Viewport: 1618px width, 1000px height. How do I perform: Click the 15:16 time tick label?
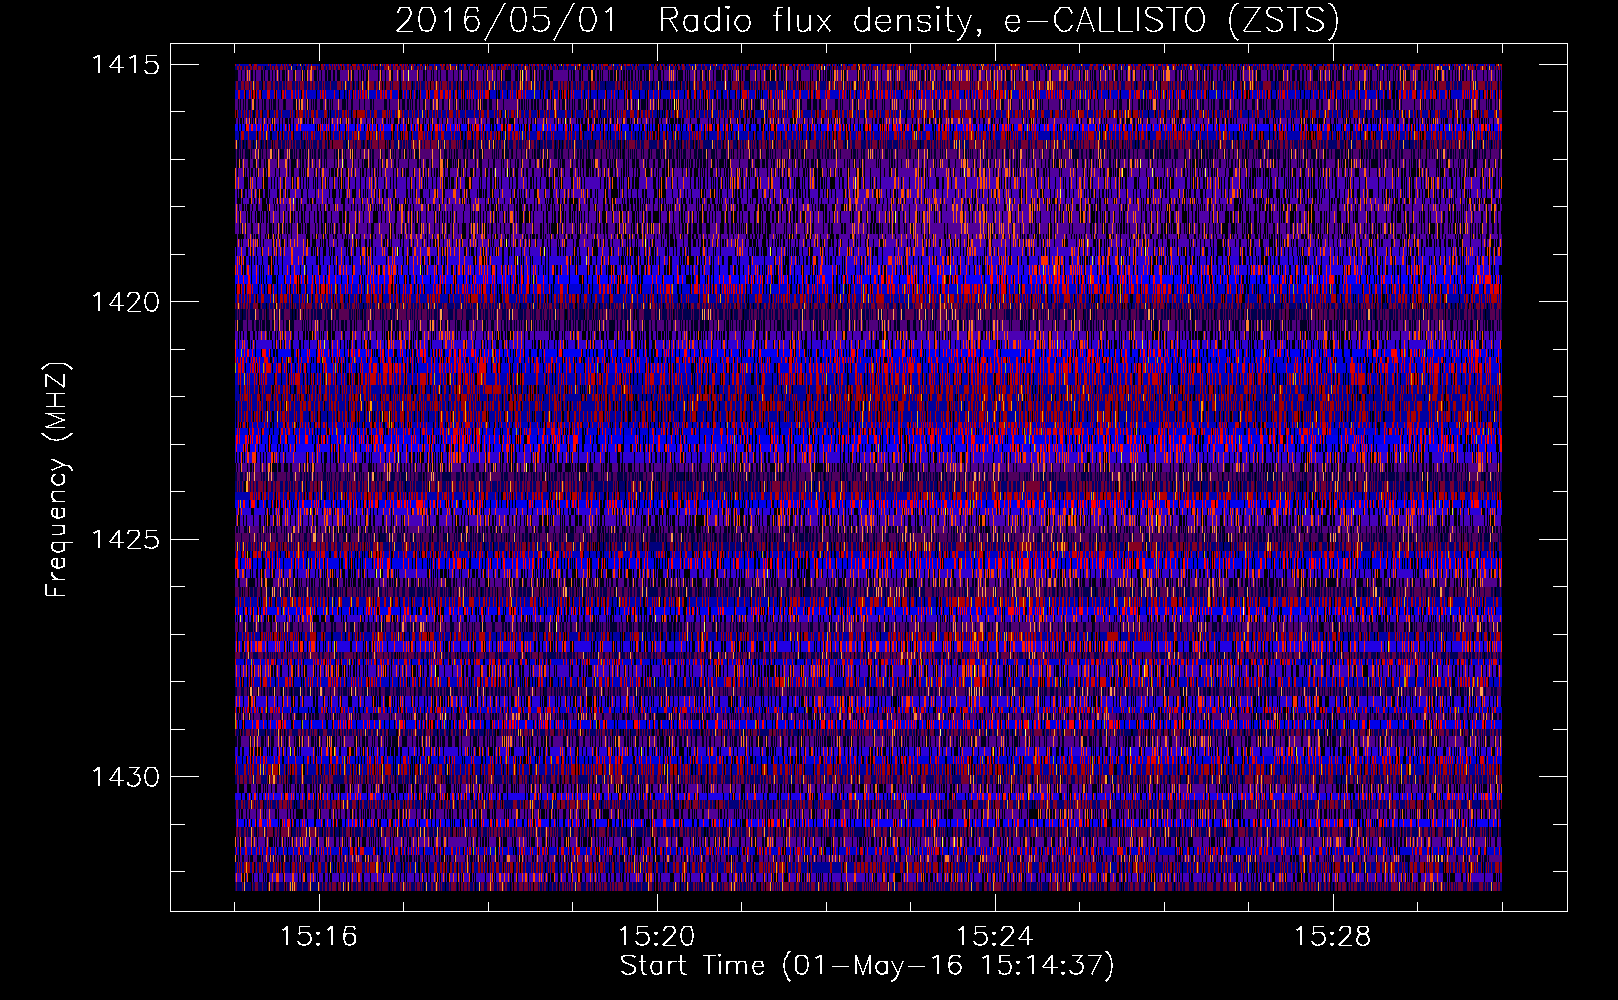(x=319, y=937)
